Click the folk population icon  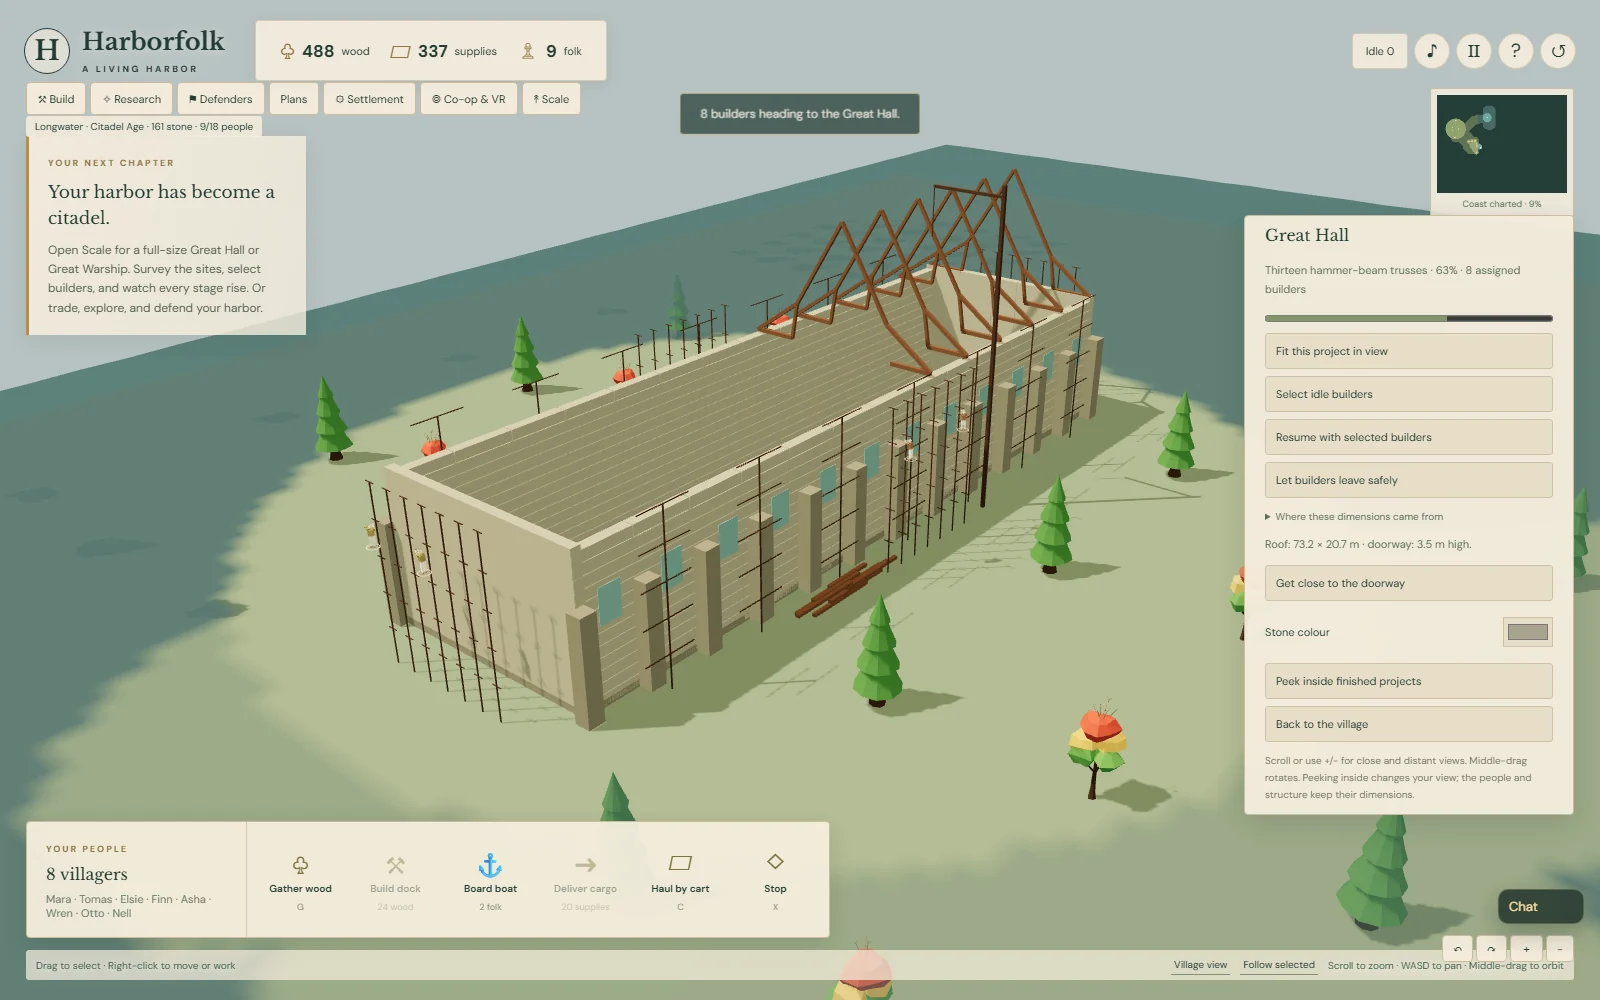pyautogui.click(x=528, y=51)
